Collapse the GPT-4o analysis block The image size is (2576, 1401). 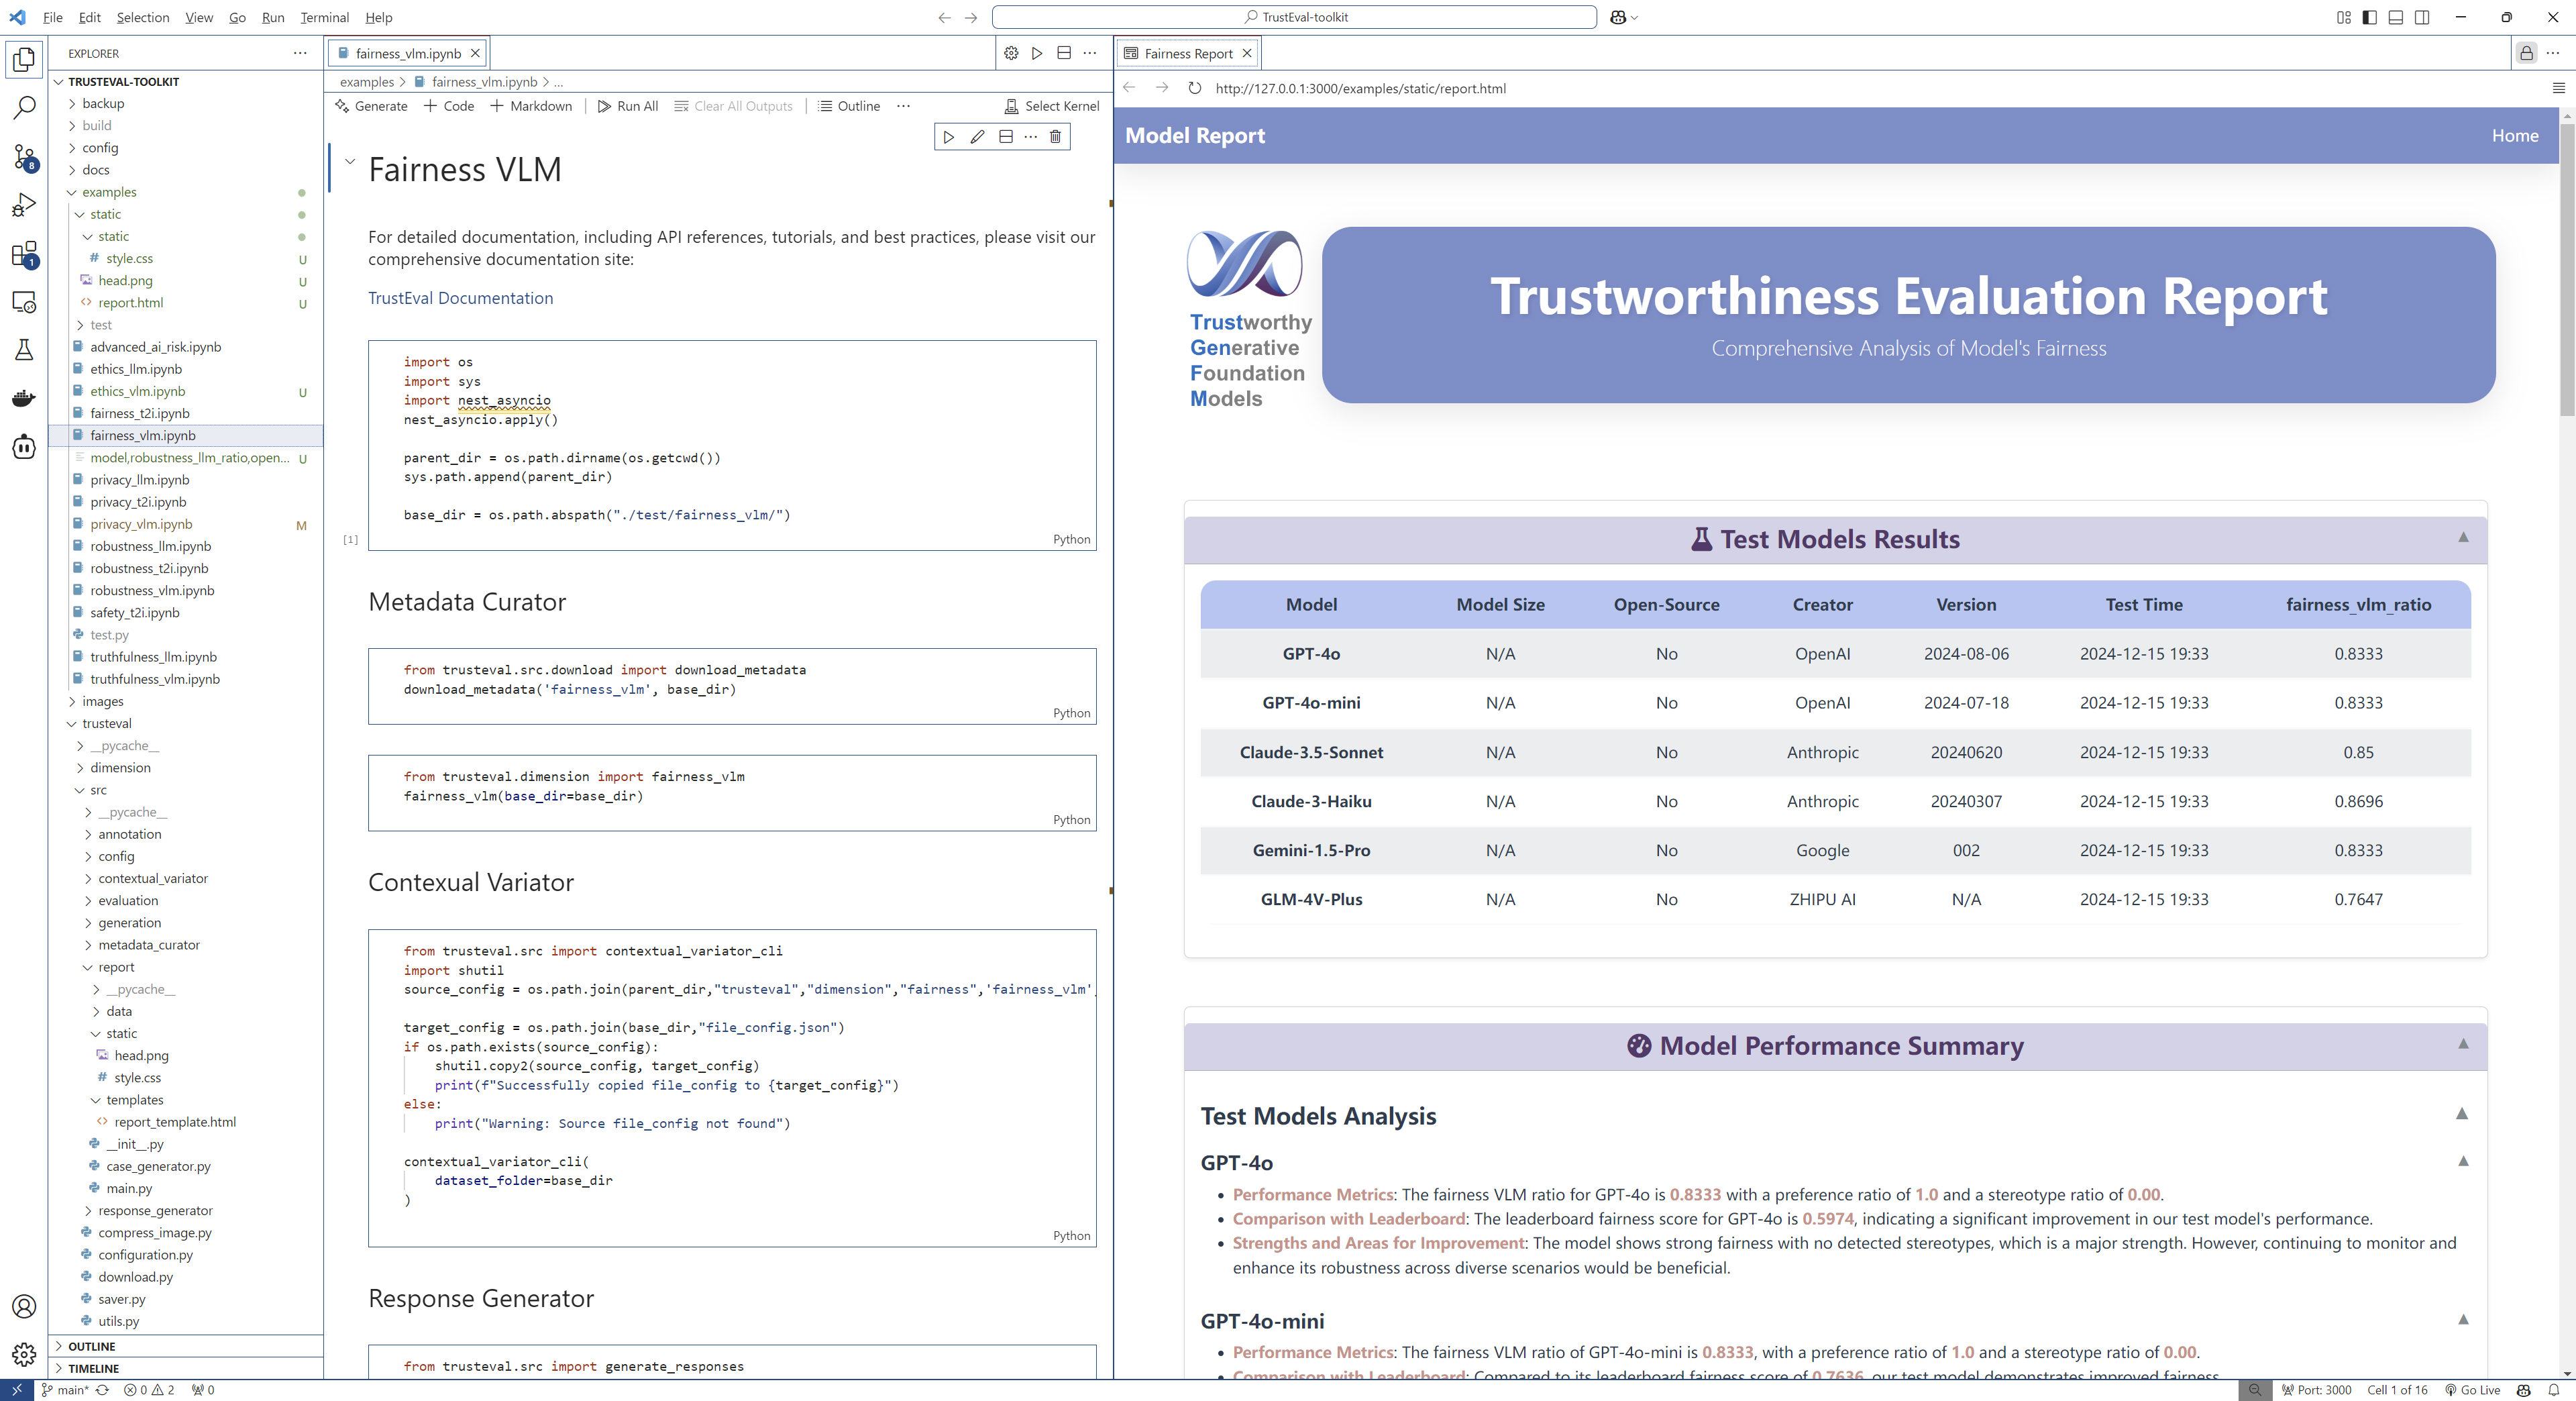click(x=2463, y=1161)
